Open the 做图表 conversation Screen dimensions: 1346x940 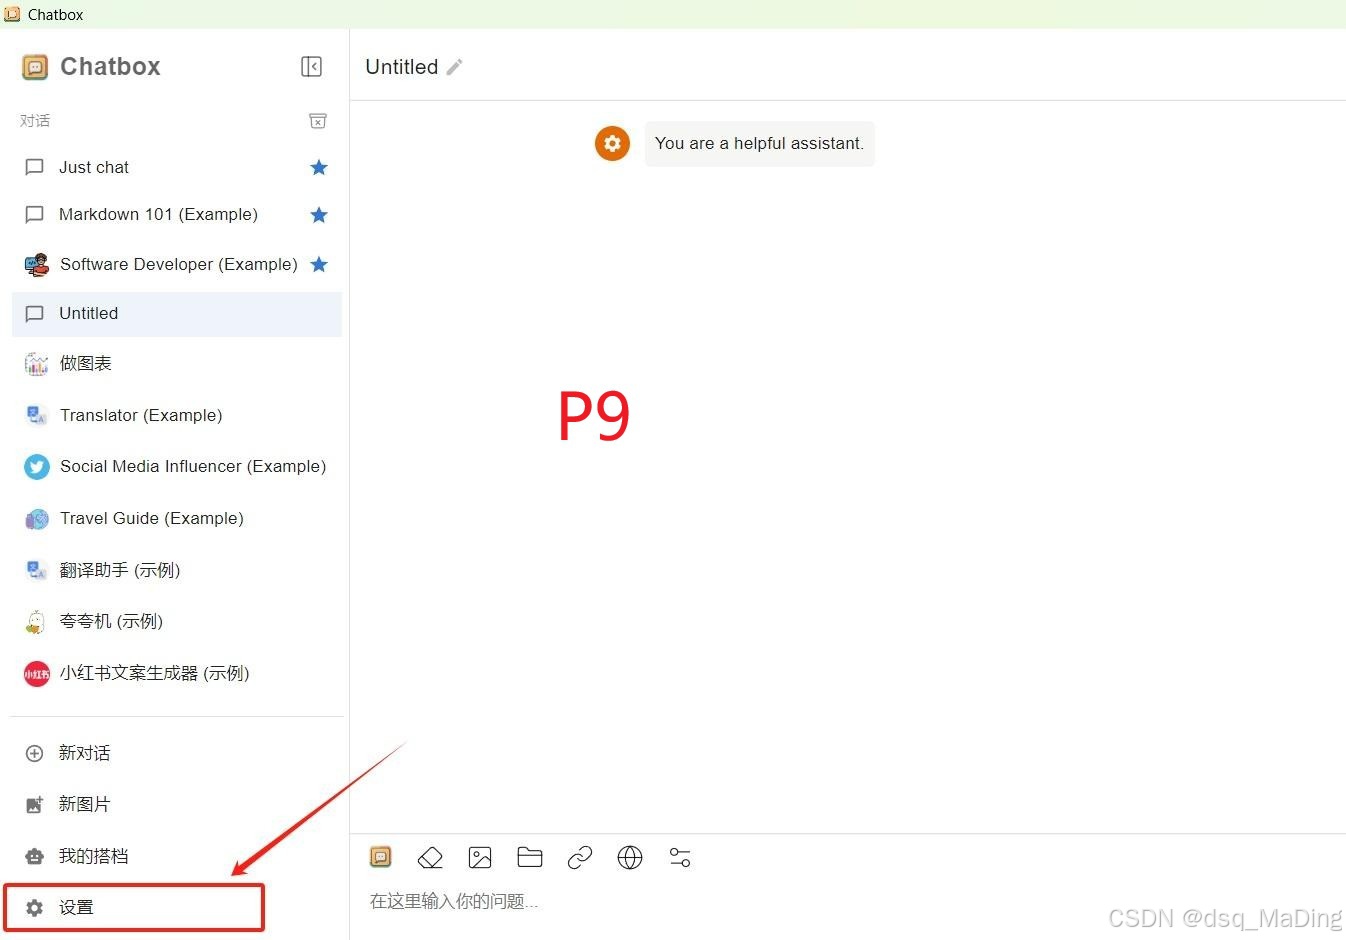pyautogui.click(x=177, y=363)
